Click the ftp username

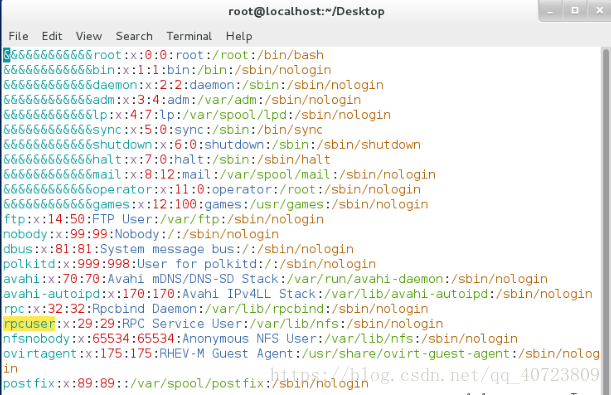[14, 219]
